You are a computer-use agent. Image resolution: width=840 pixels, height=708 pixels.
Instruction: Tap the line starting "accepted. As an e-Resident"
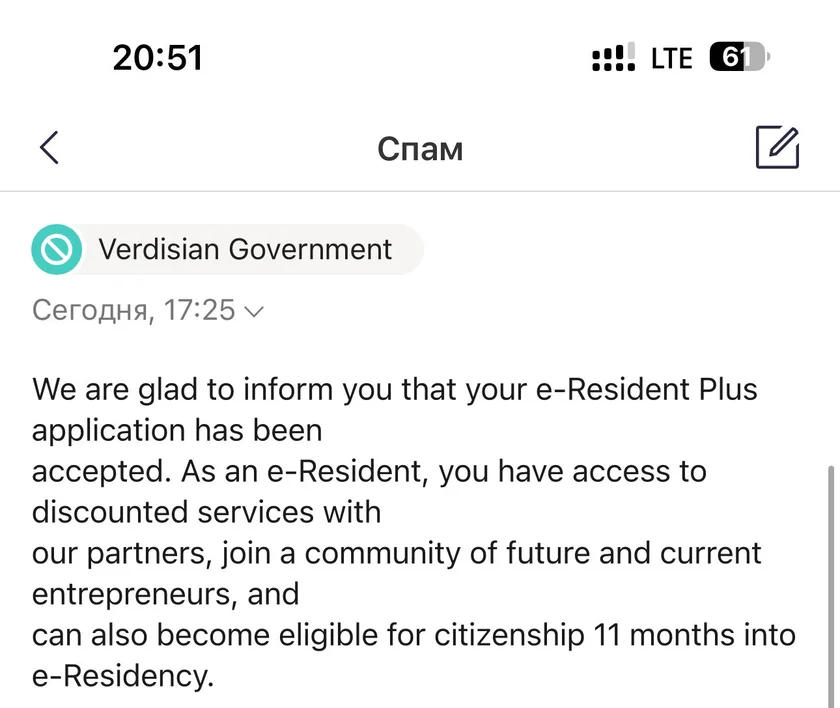coord(369,470)
